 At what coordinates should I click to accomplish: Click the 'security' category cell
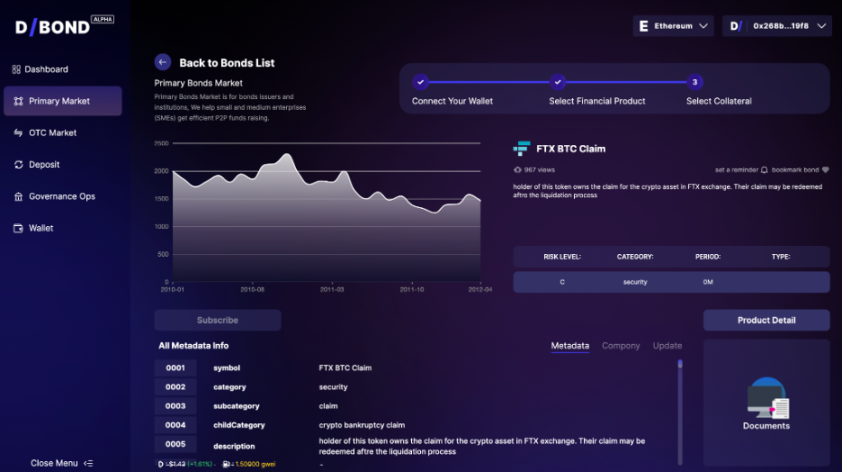635,282
